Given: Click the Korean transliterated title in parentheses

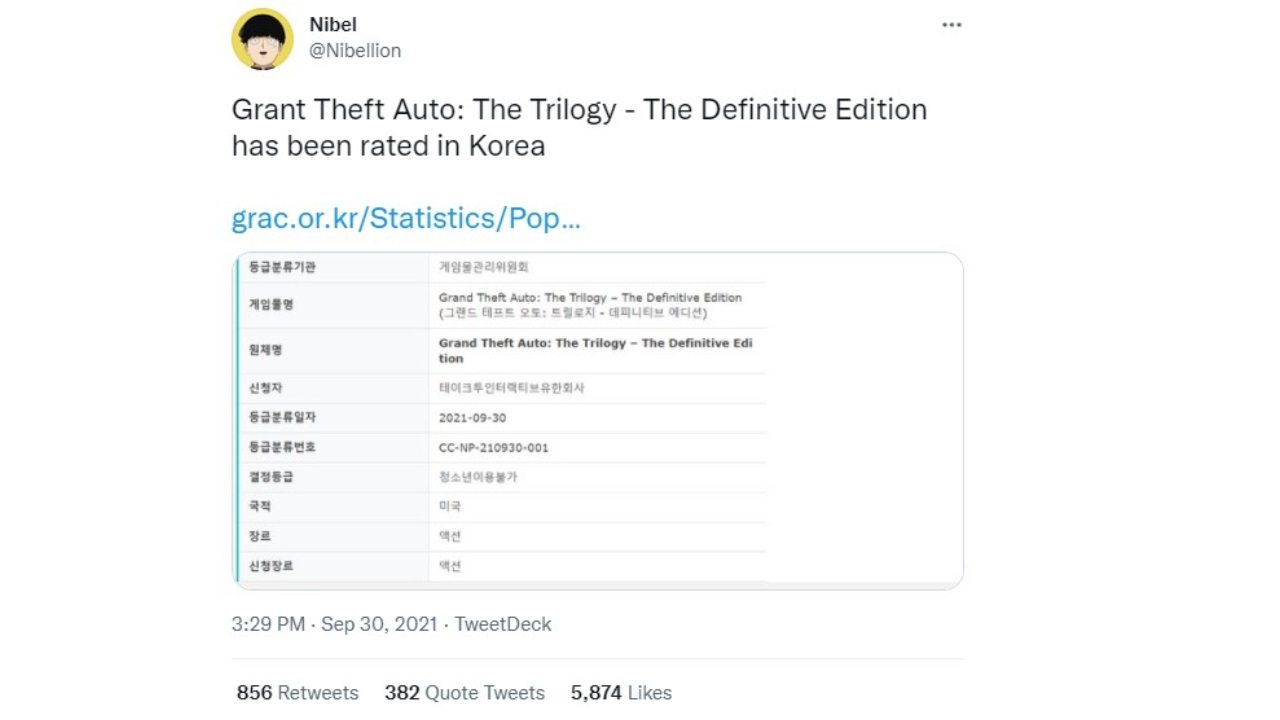Looking at the screenshot, I should click(x=572, y=313).
